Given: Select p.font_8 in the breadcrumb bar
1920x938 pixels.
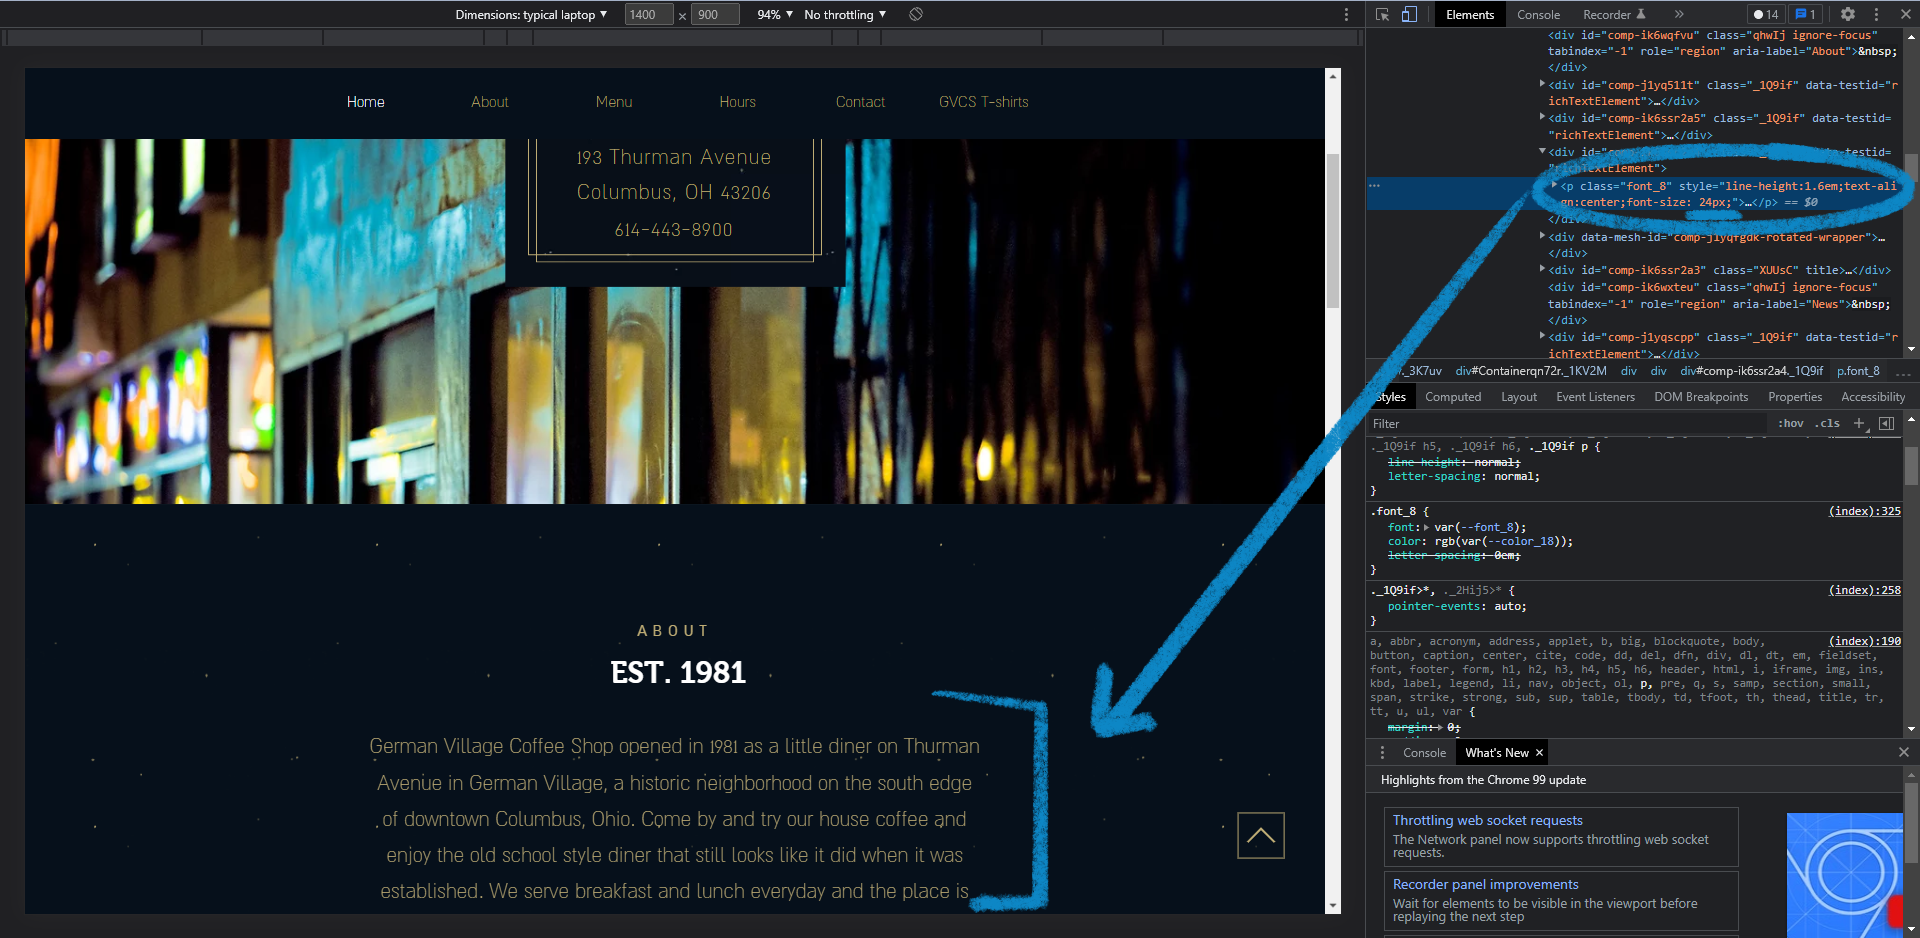Looking at the screenshot, I should (1858, 371).
